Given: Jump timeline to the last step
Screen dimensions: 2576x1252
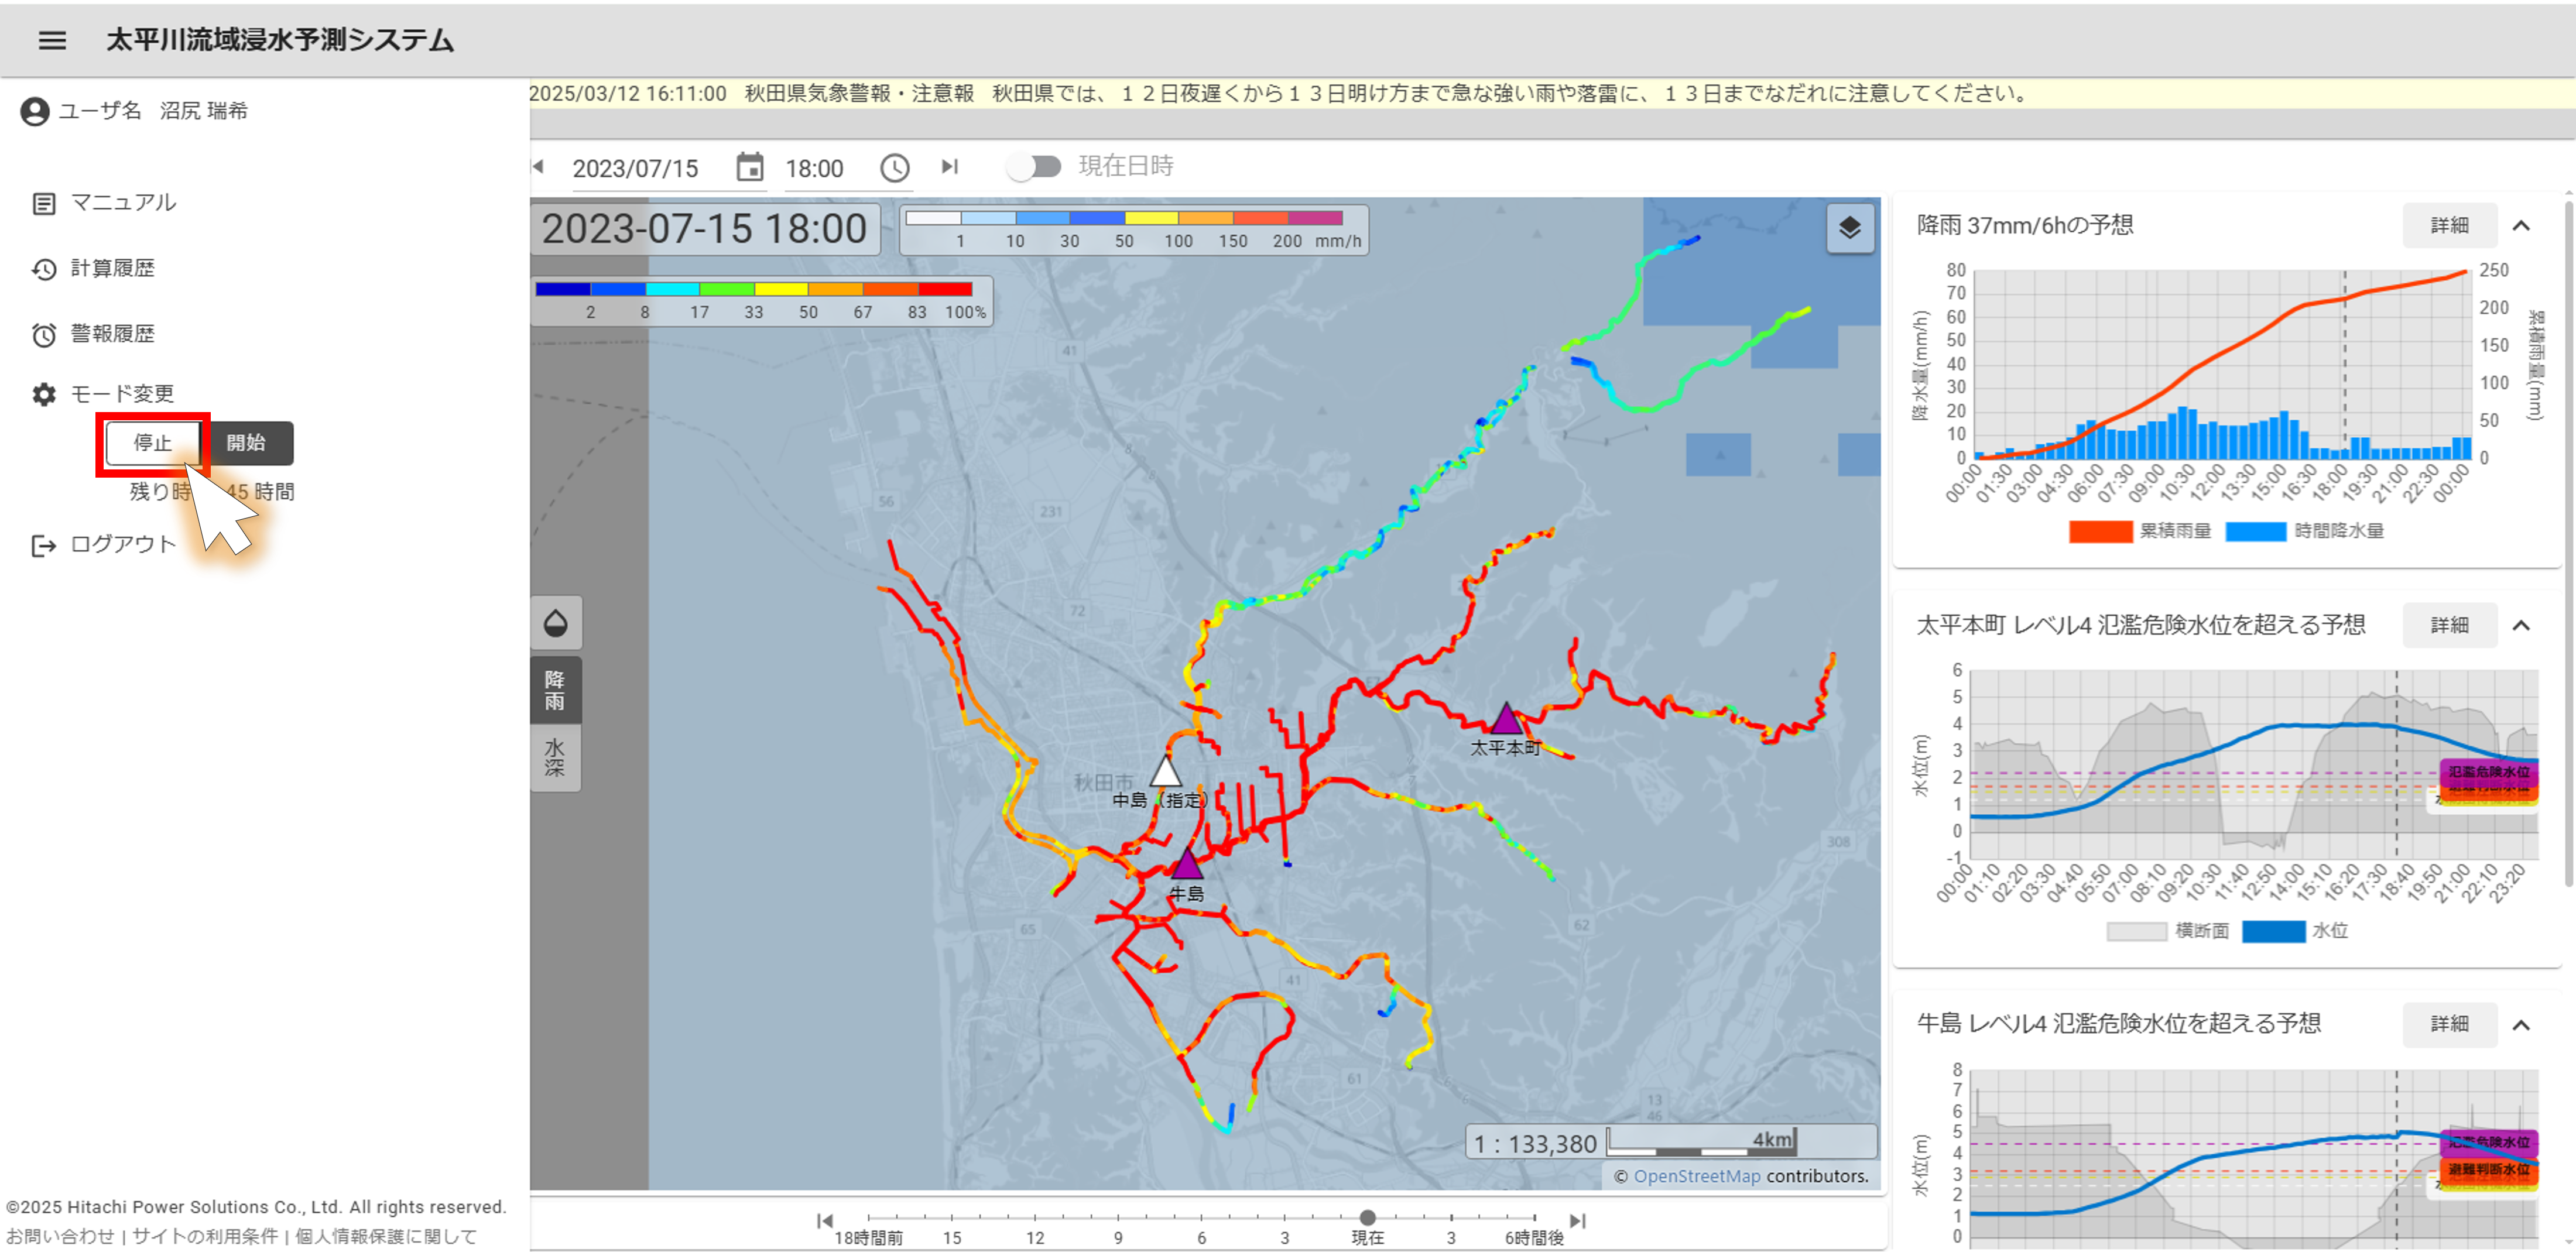Looking at the screenshot, I should 1577,1220.
